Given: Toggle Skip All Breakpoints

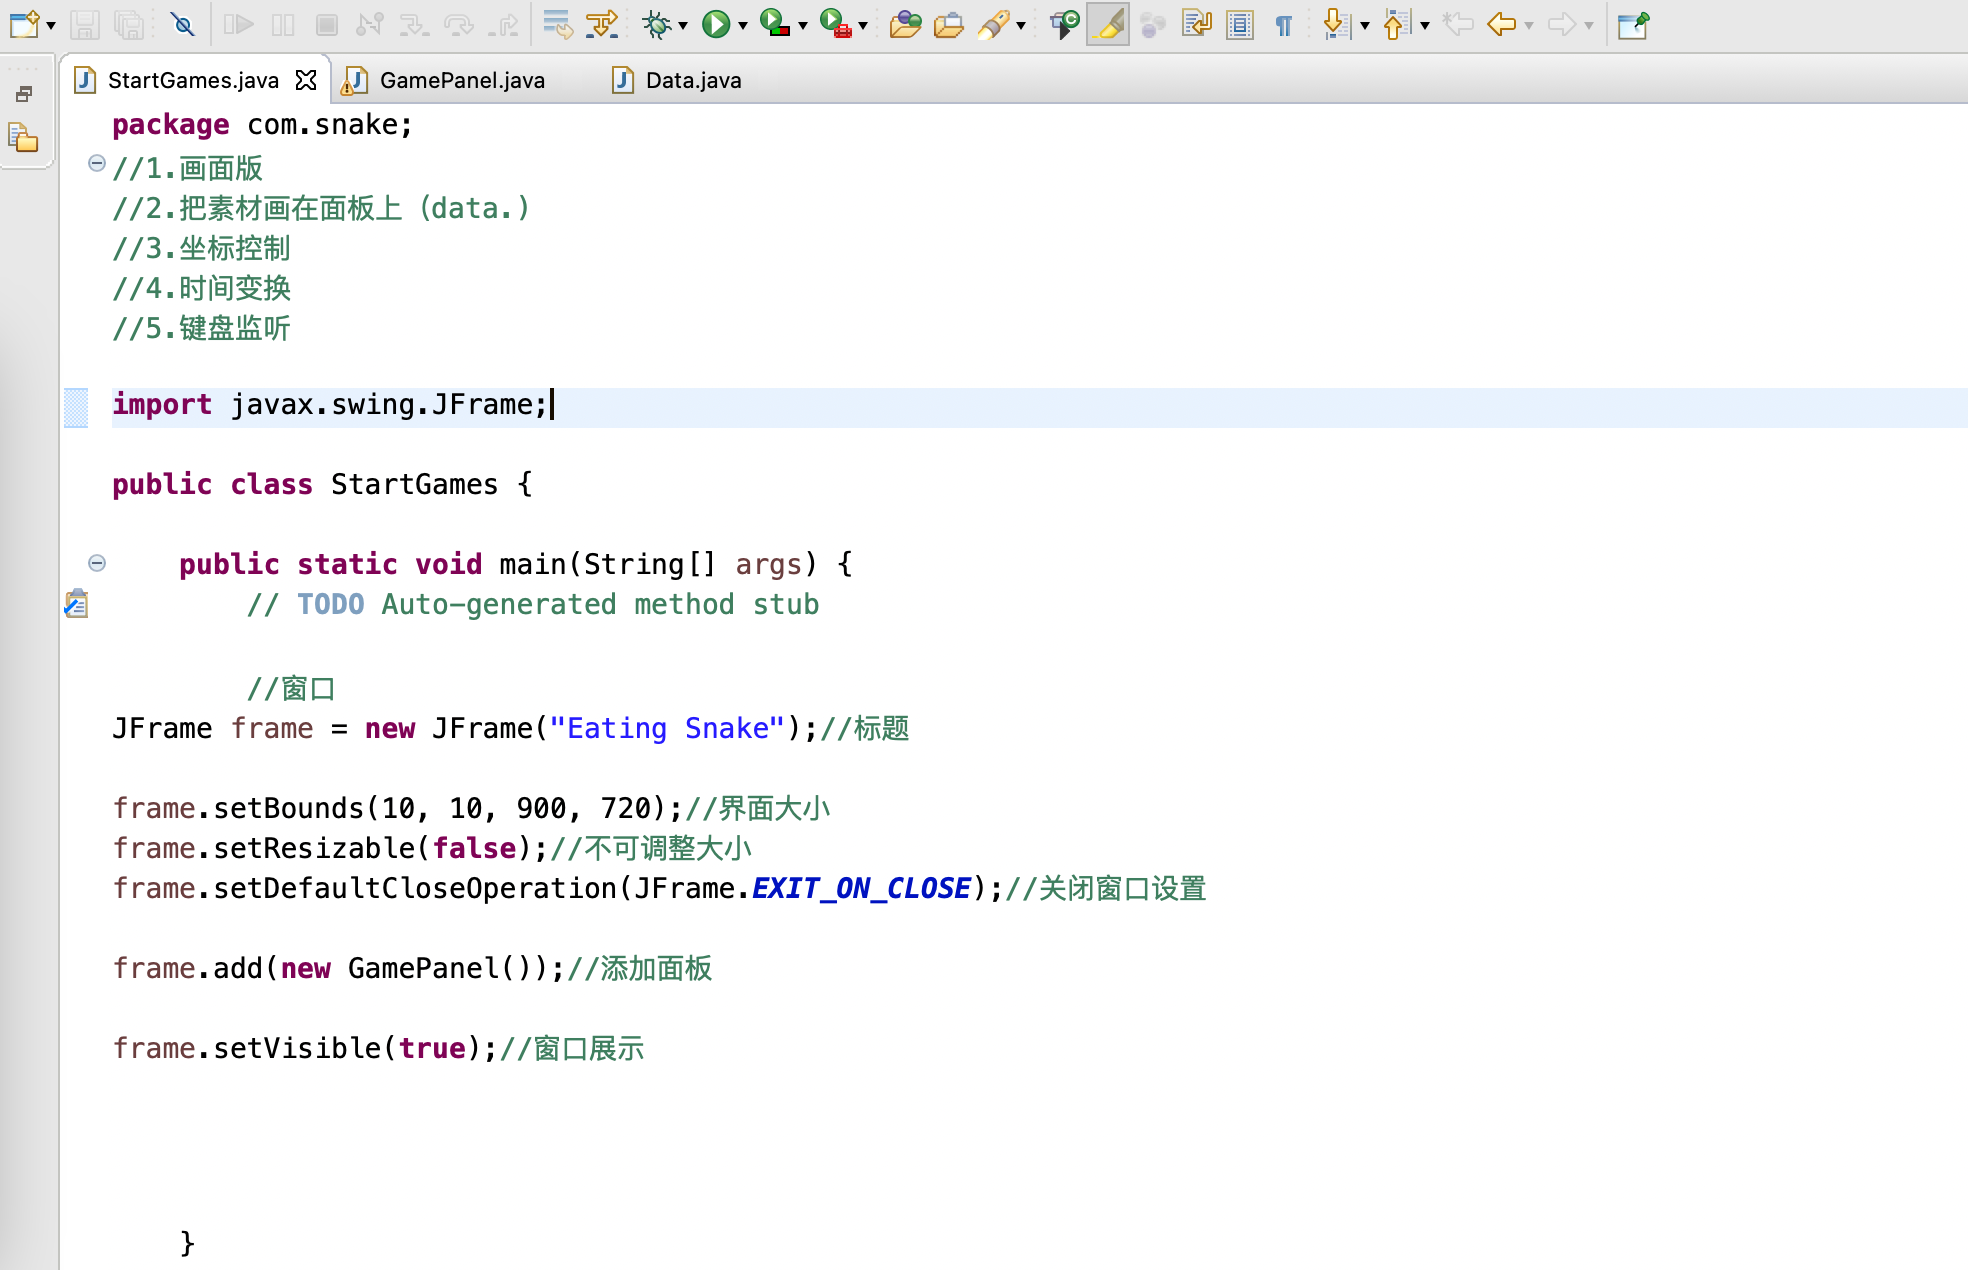Looking at the screenshot, I should 182,24.
